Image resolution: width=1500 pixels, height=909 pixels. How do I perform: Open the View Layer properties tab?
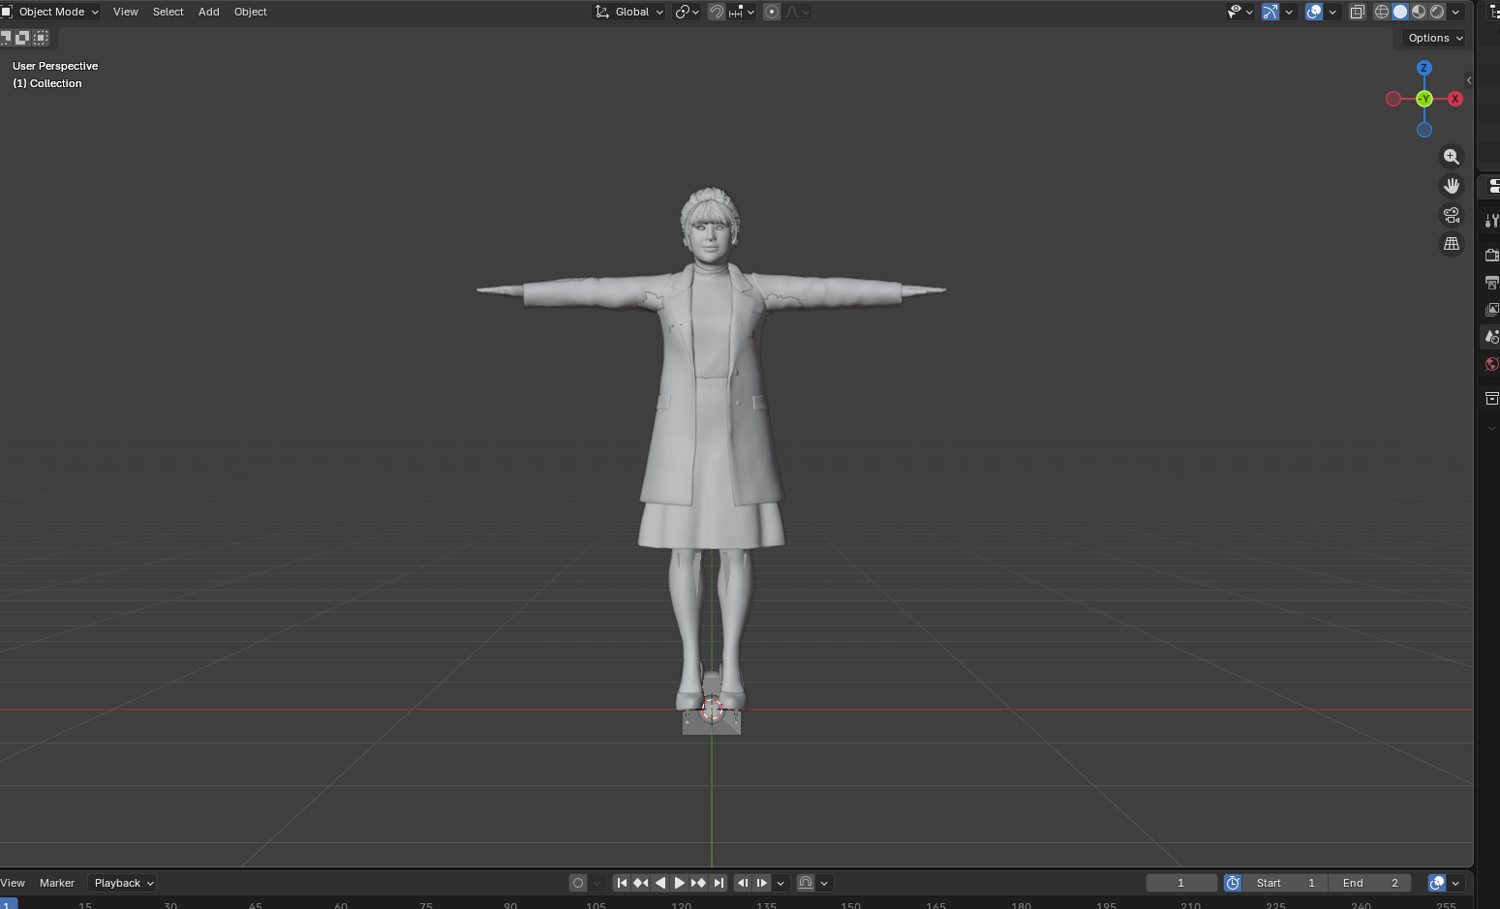(1491, 310)
